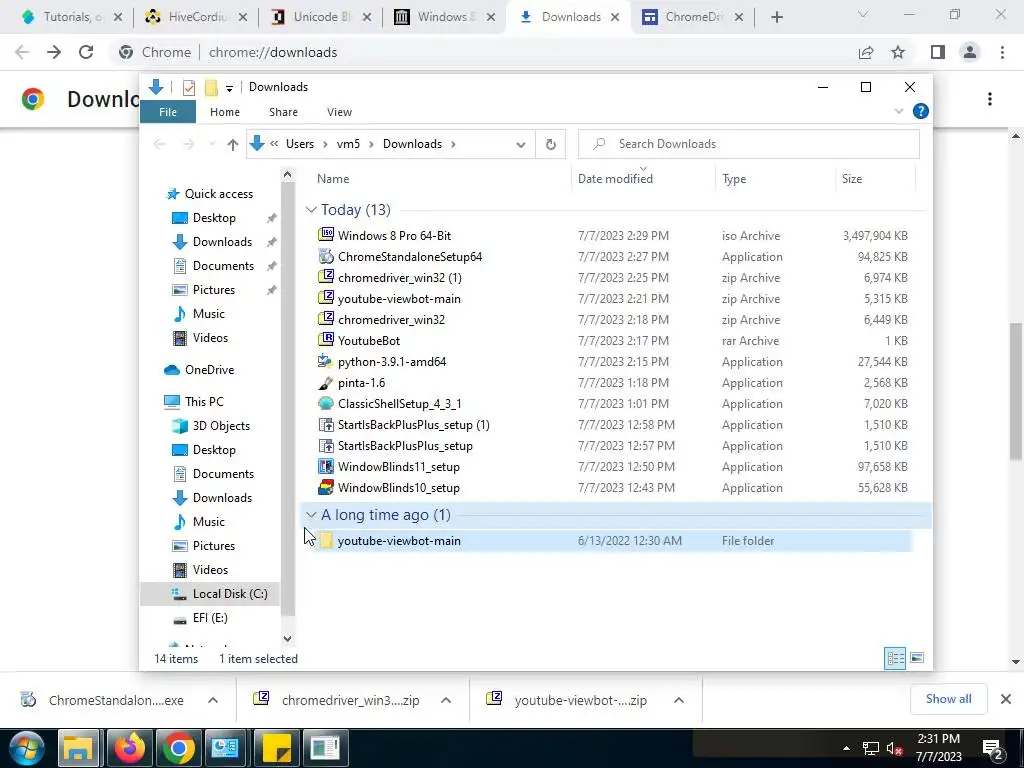
Task: Click Show all downloads button
Action: click(948, 699)
